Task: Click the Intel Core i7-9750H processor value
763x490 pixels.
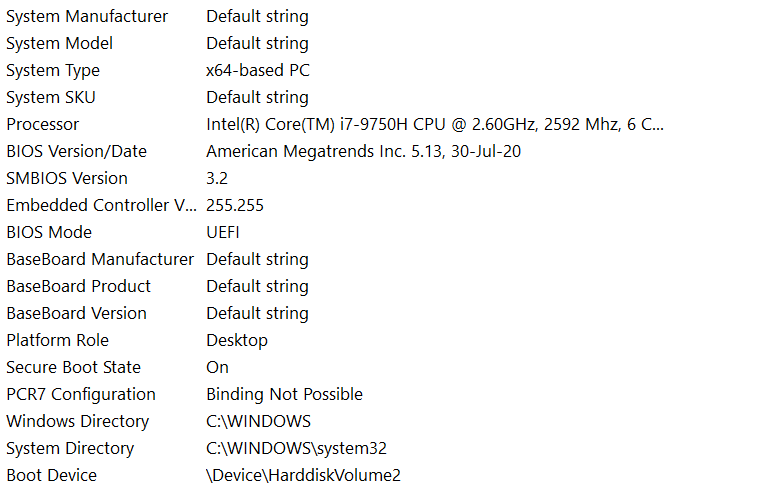Action: 434,124
